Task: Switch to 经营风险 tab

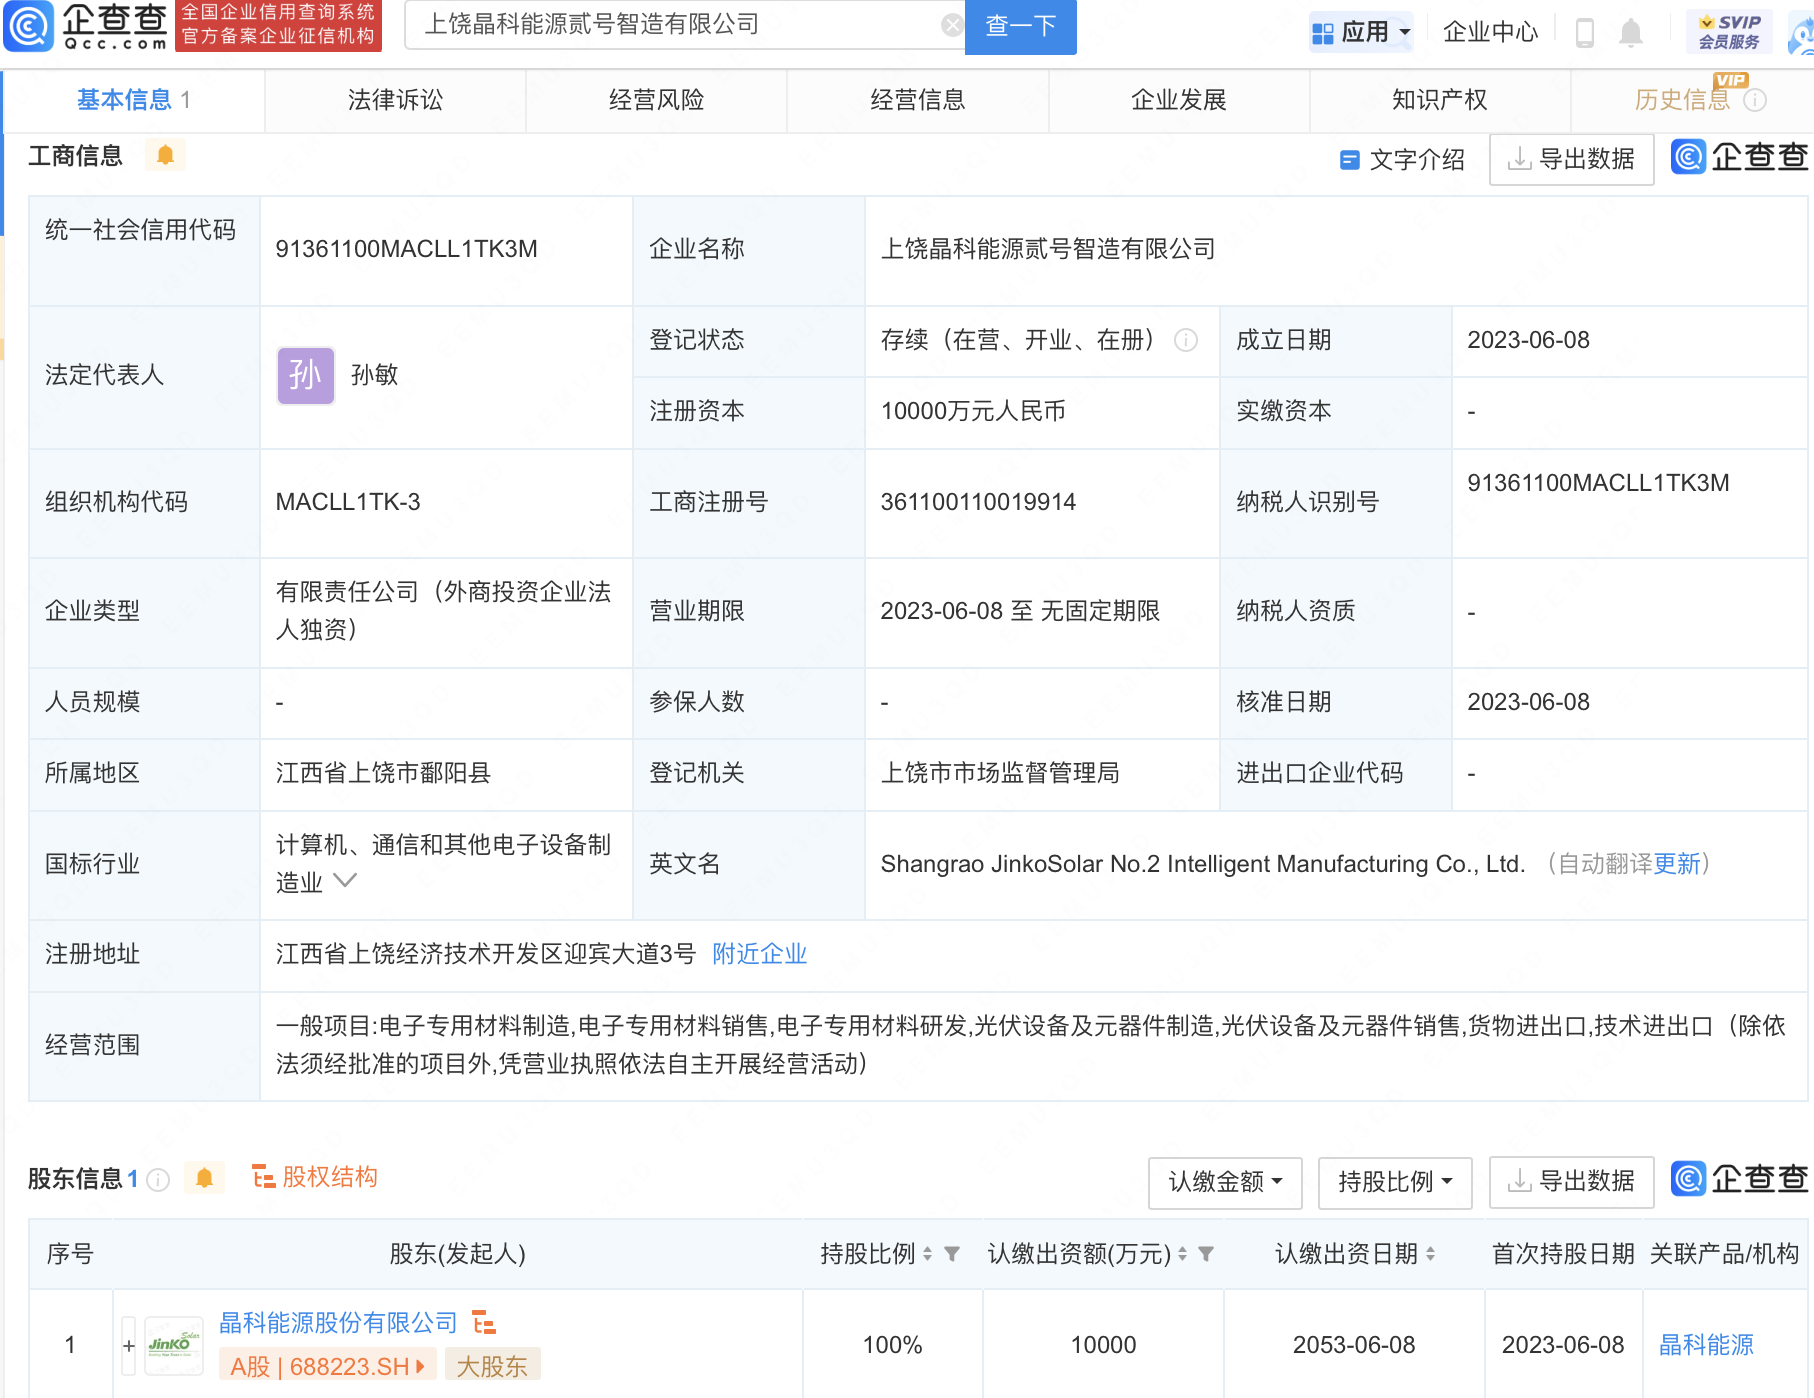Action: [656, 100]
